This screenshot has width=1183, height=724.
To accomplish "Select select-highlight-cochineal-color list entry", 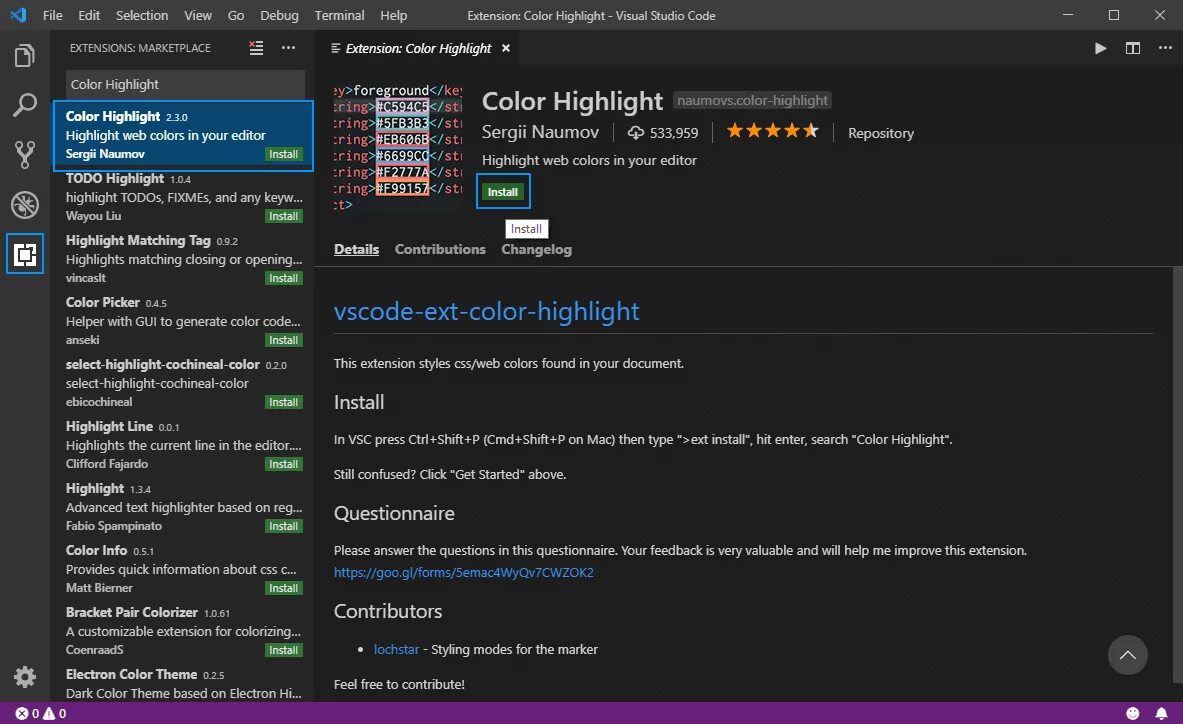I will click(183, 383).
